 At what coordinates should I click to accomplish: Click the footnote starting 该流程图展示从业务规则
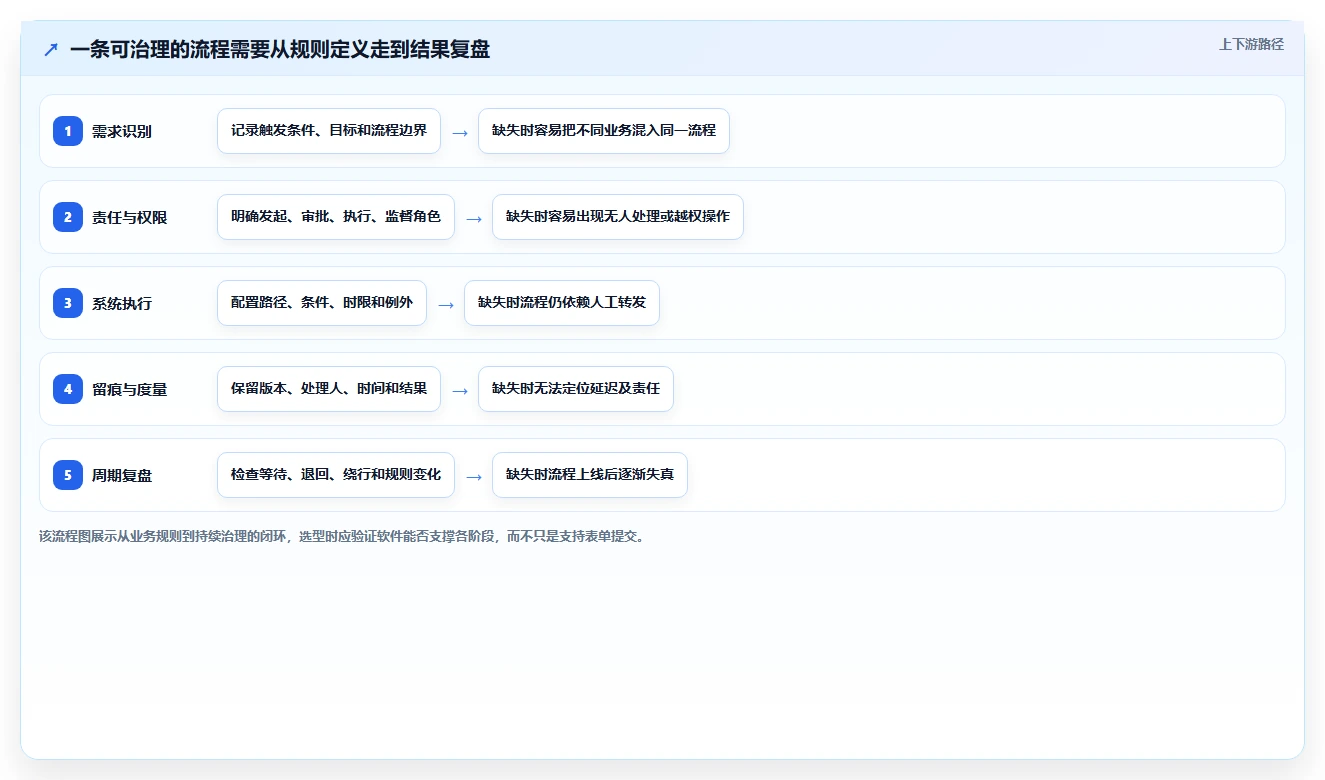(343, 536)
